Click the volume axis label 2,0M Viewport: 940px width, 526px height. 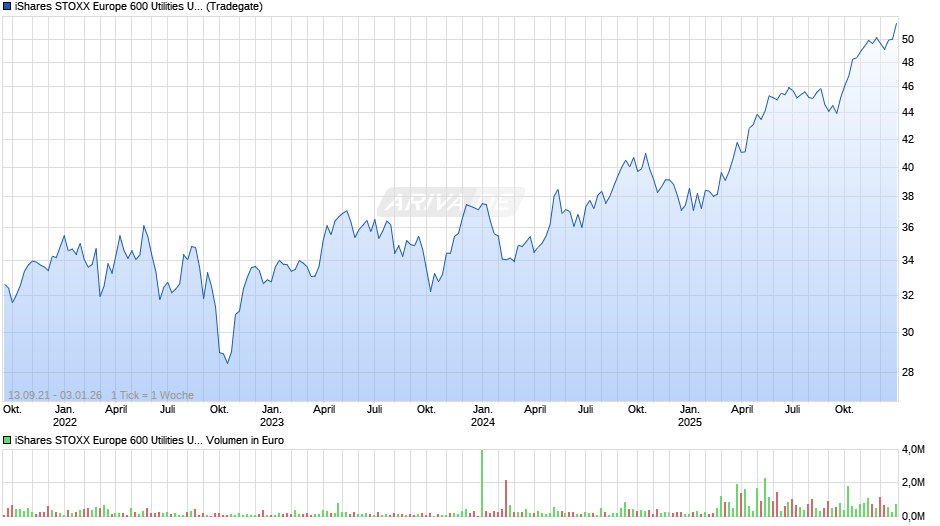[x=913, y=483]
